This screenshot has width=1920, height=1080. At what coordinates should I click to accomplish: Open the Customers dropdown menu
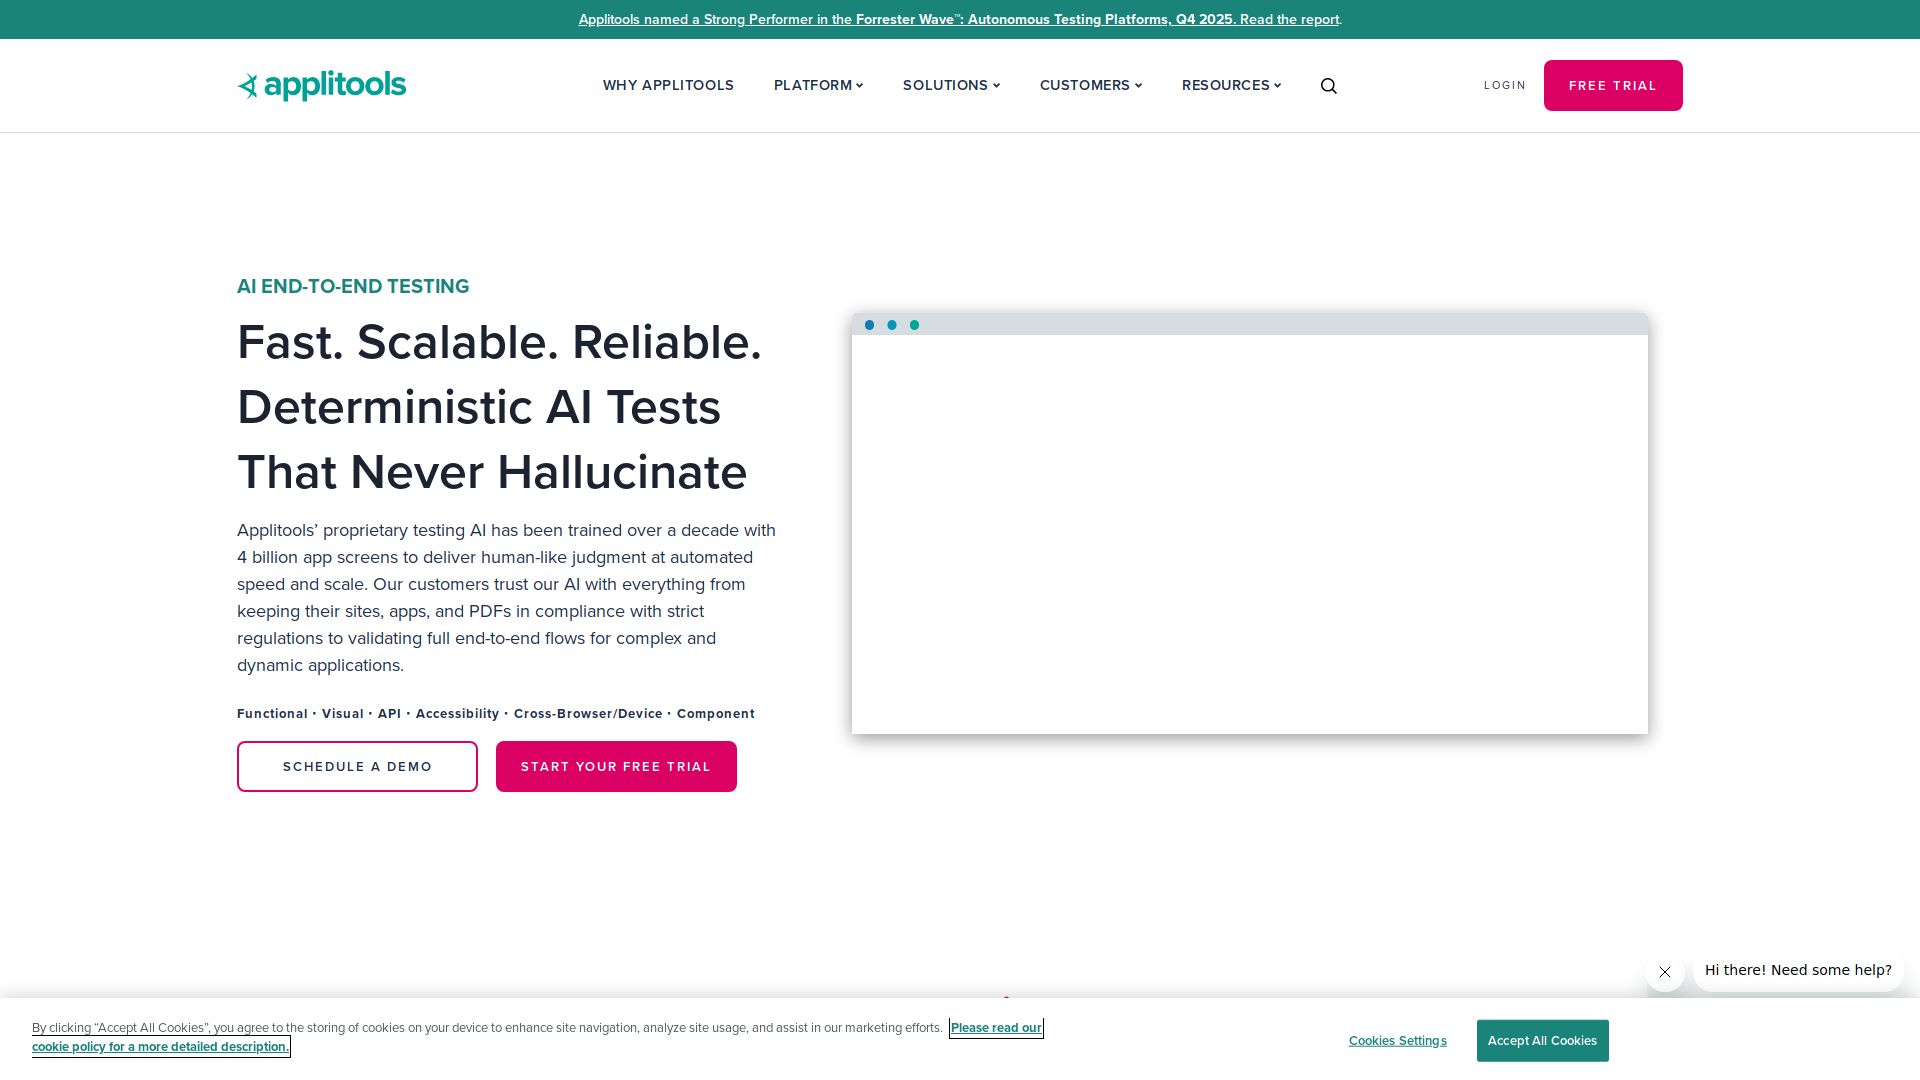tap(1090, 86)
